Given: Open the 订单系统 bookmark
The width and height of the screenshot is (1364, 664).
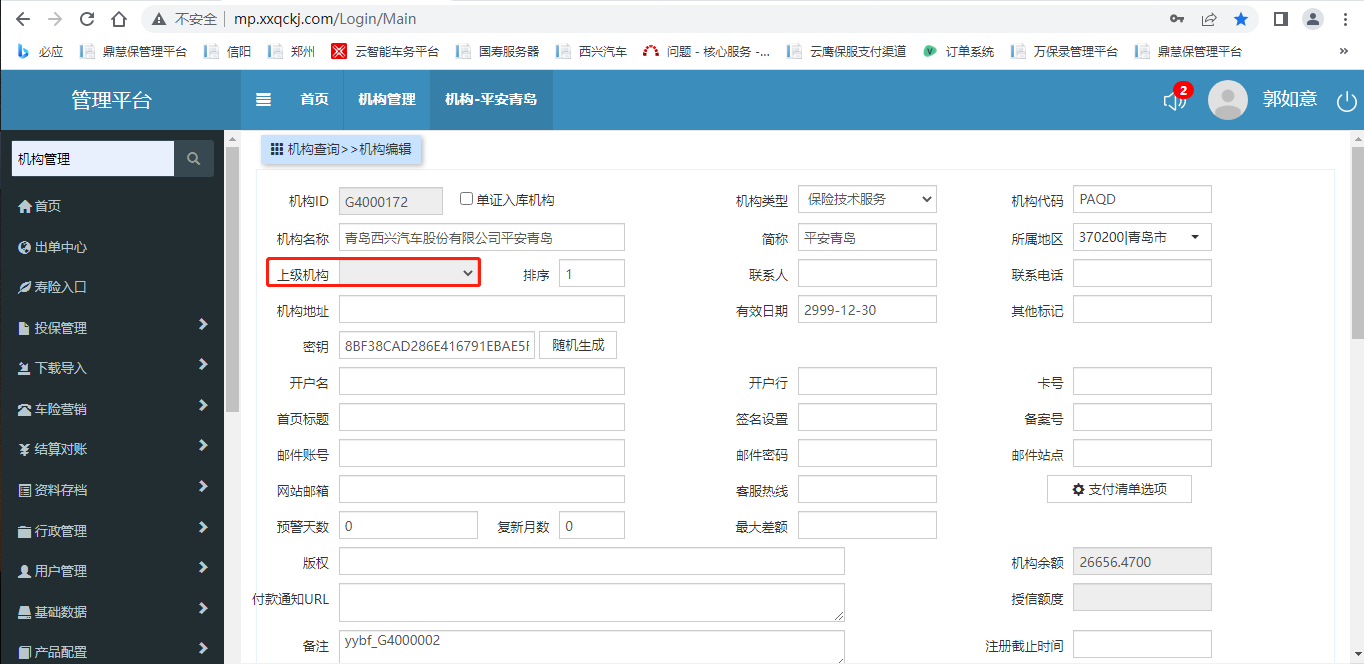Looking at the screenshot, I should pyautogui.click(x=958, y=51).
